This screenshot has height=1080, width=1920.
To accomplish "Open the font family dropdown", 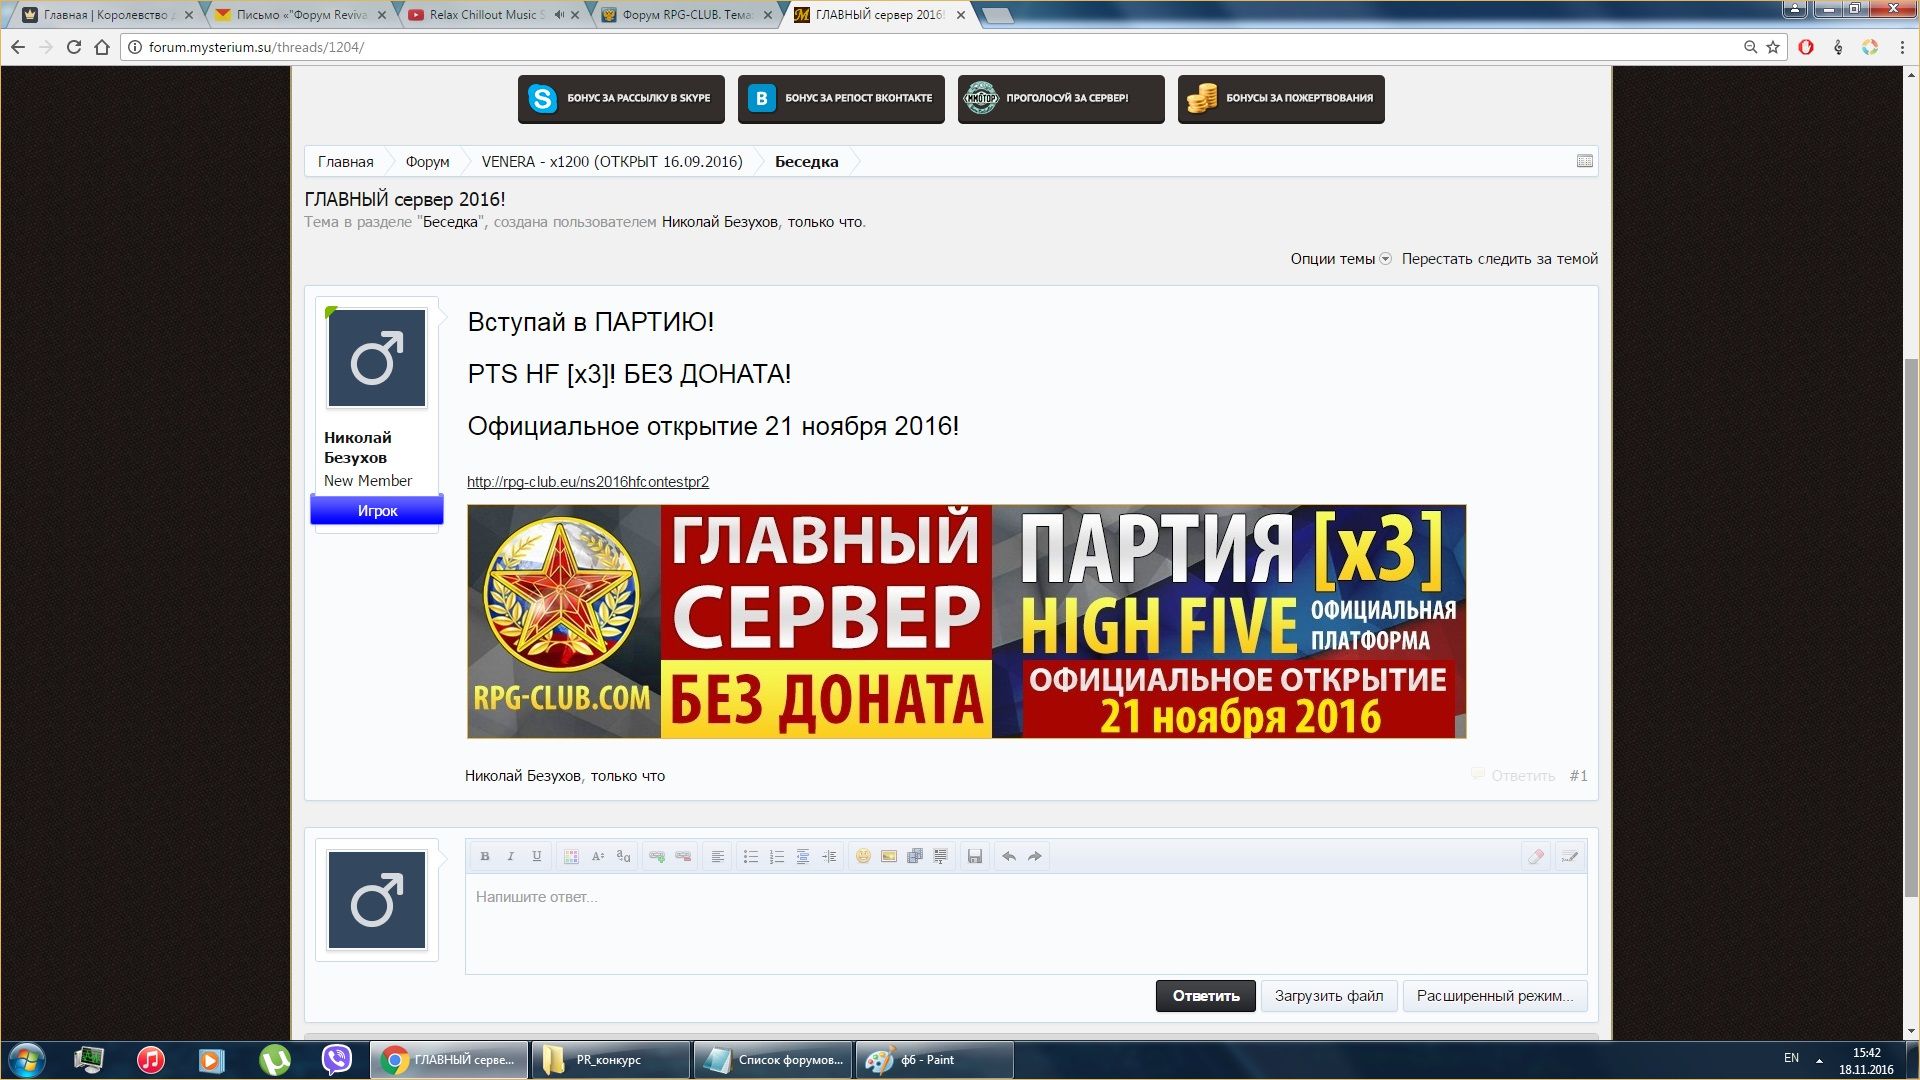I will [623, 856].
